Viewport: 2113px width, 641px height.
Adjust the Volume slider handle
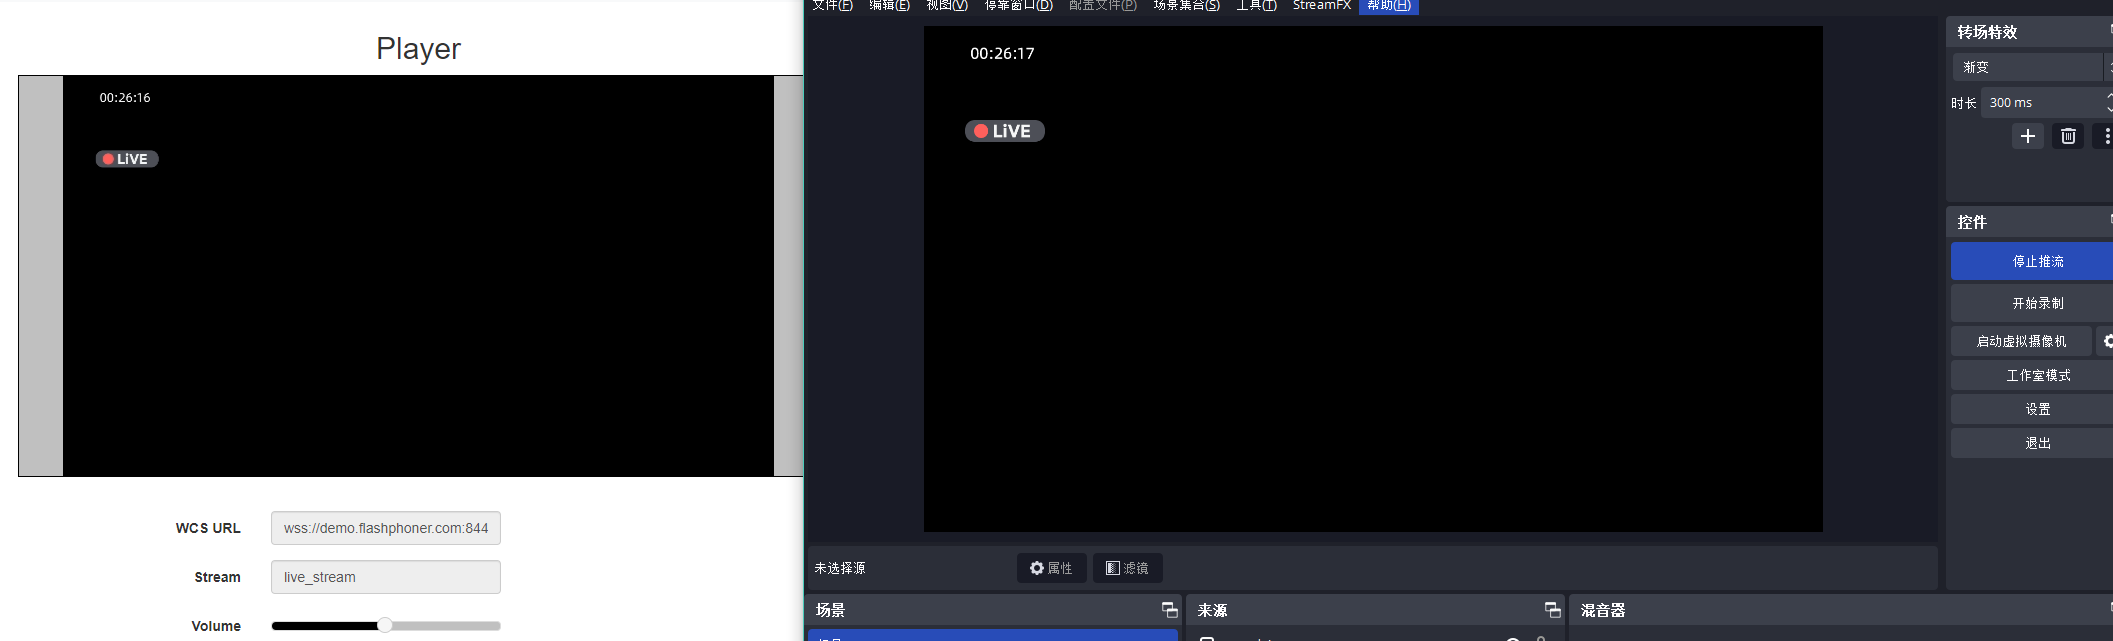pyautogui.click(x=385, y=625)
